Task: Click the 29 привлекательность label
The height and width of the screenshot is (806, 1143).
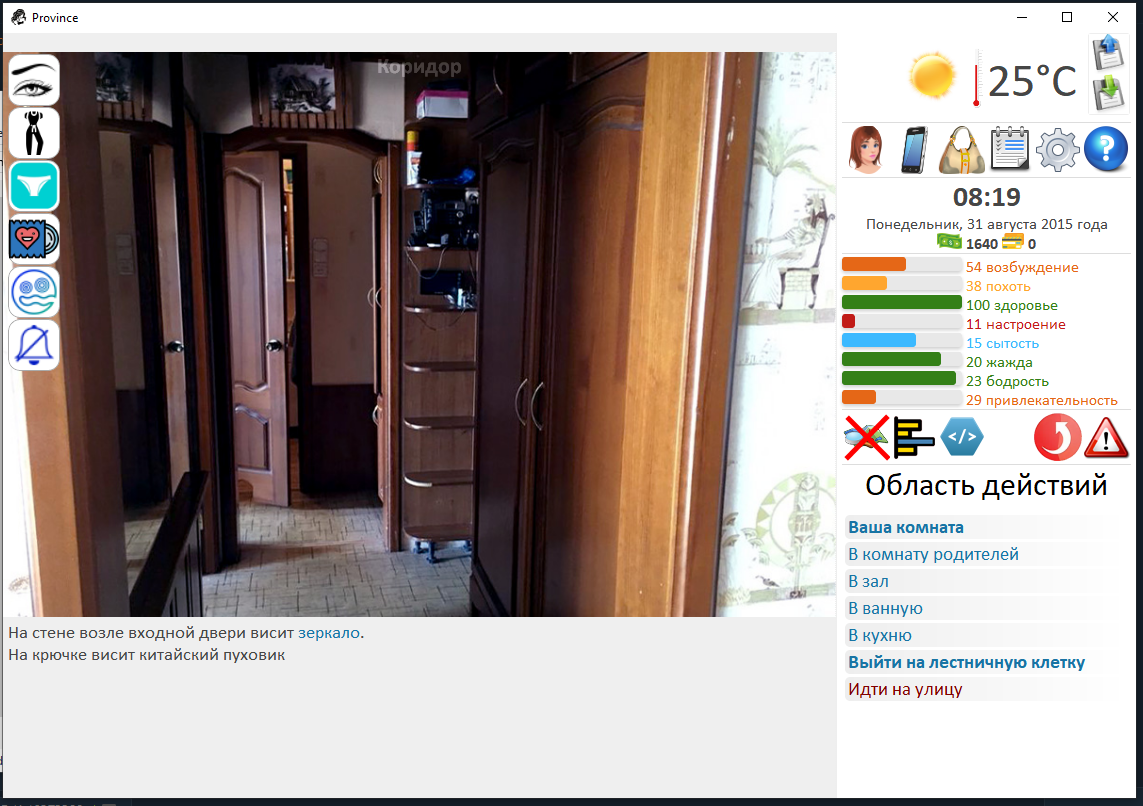Action: [x=1042, y=400]
